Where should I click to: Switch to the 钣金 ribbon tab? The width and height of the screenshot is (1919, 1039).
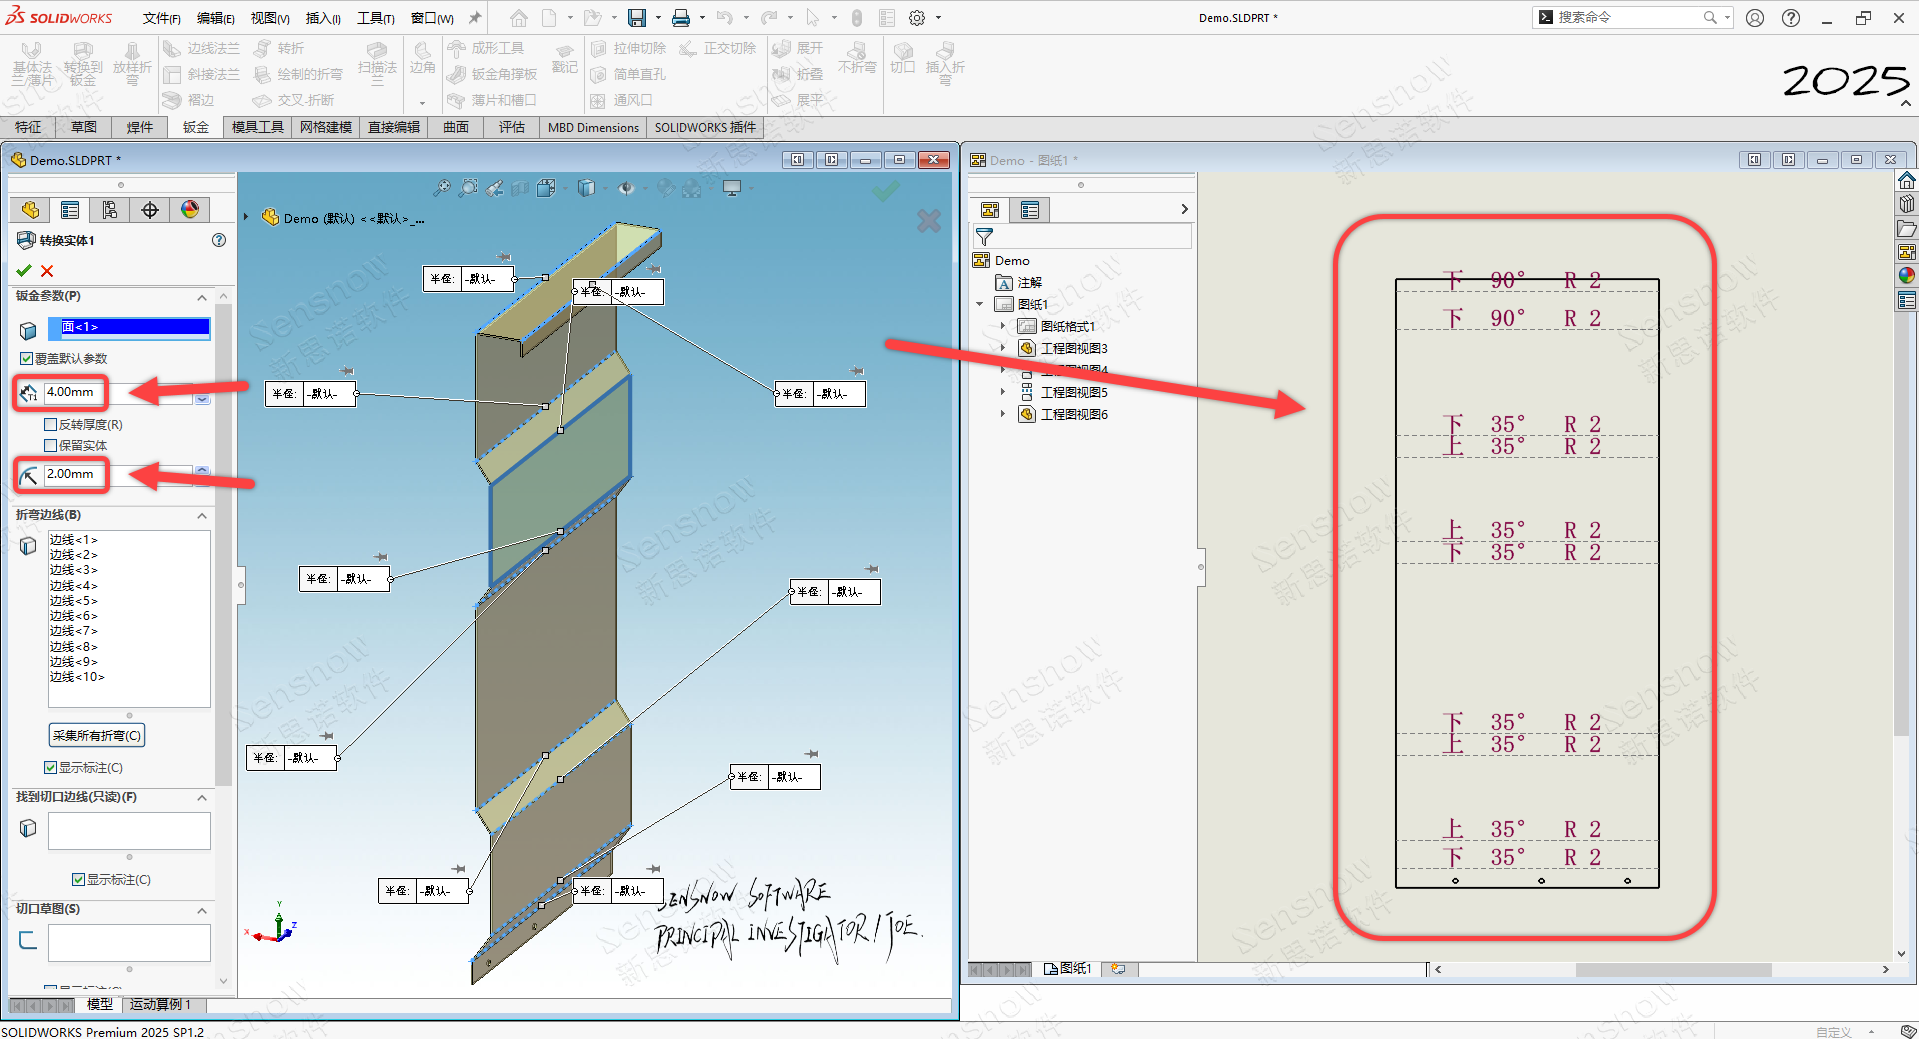[x=196, y=127]
